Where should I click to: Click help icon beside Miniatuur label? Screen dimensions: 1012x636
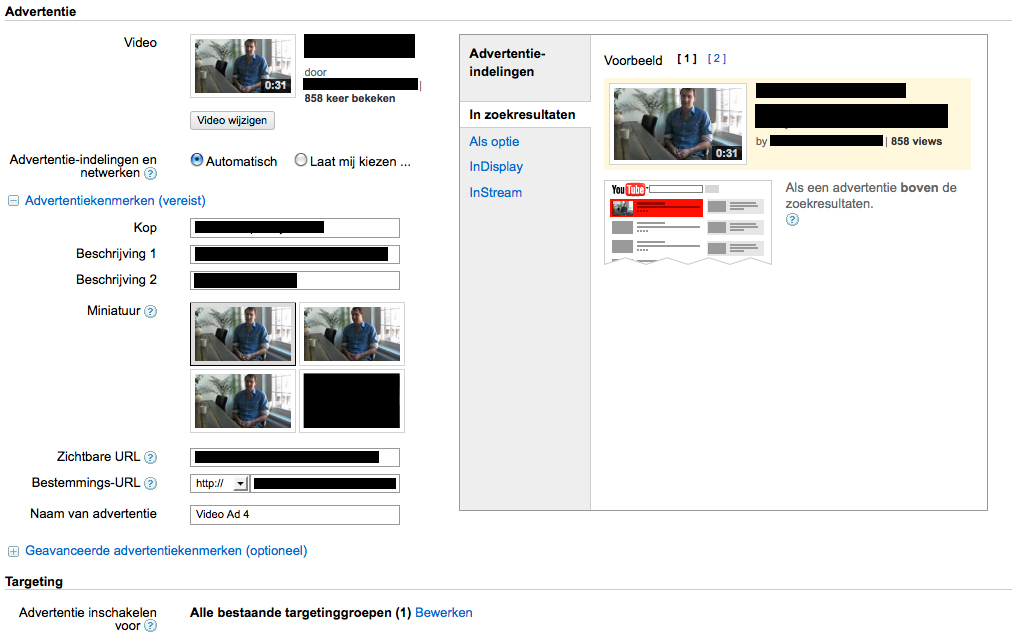pos(150,311)
